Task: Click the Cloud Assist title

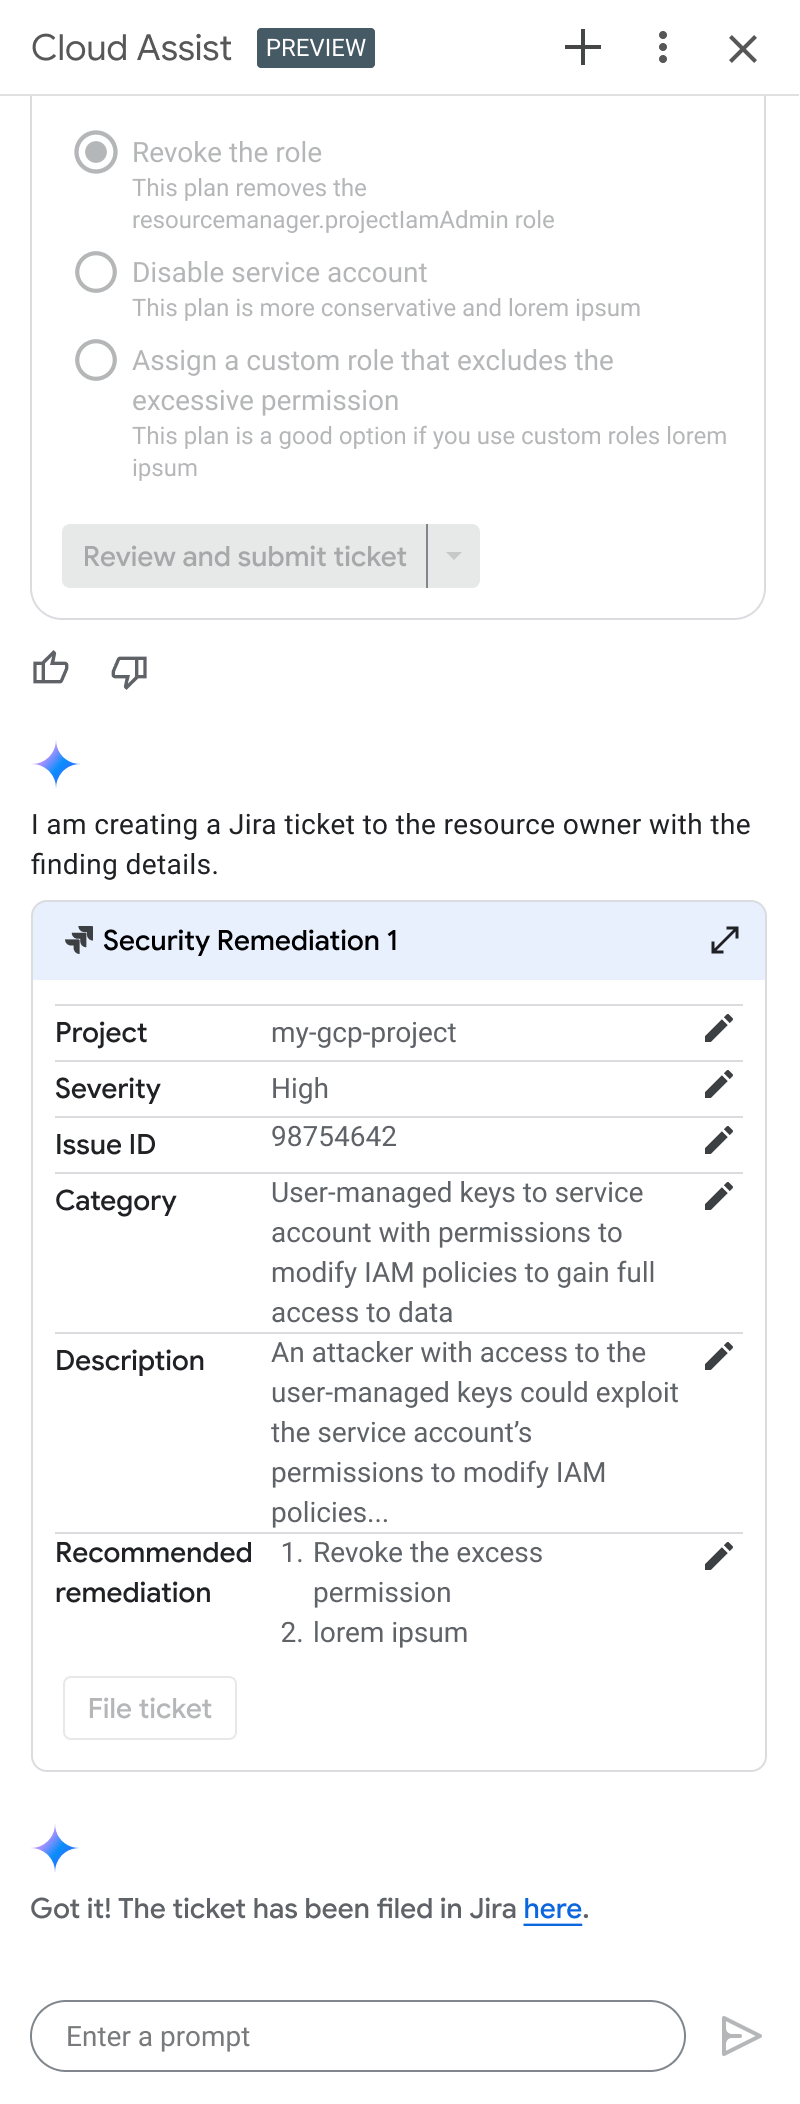Action: click(x=131, y=48)
